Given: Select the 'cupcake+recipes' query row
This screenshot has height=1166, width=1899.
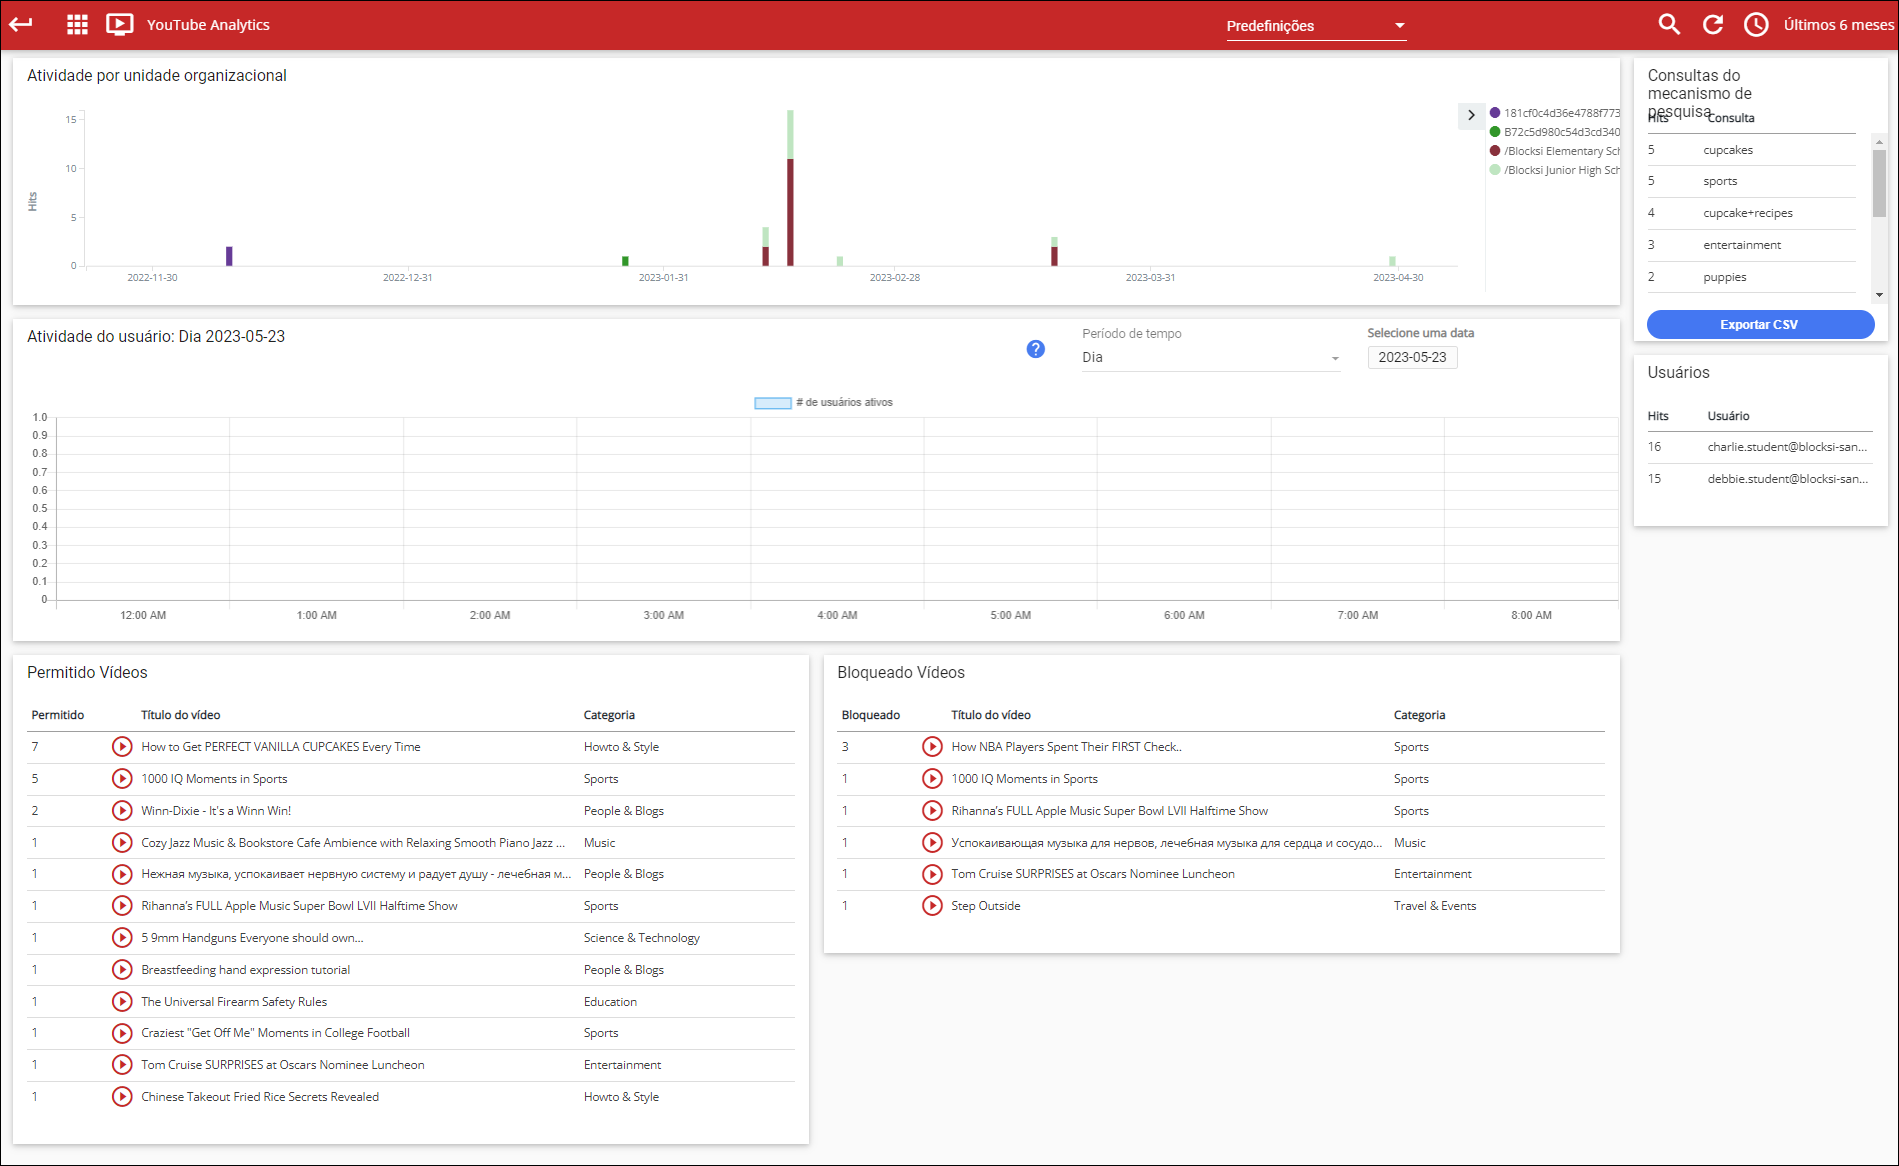Looking at the screenshot, I should [1752, 214].
